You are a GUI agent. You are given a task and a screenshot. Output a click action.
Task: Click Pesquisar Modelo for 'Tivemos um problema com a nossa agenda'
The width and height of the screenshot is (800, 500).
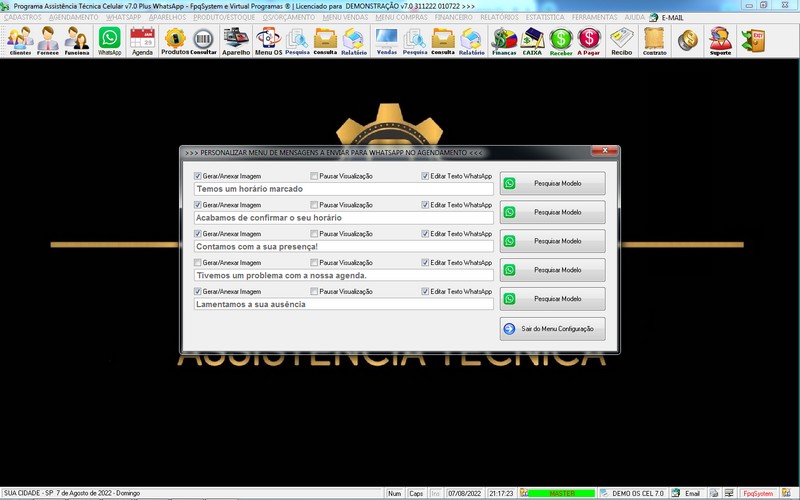coord(553,270)
